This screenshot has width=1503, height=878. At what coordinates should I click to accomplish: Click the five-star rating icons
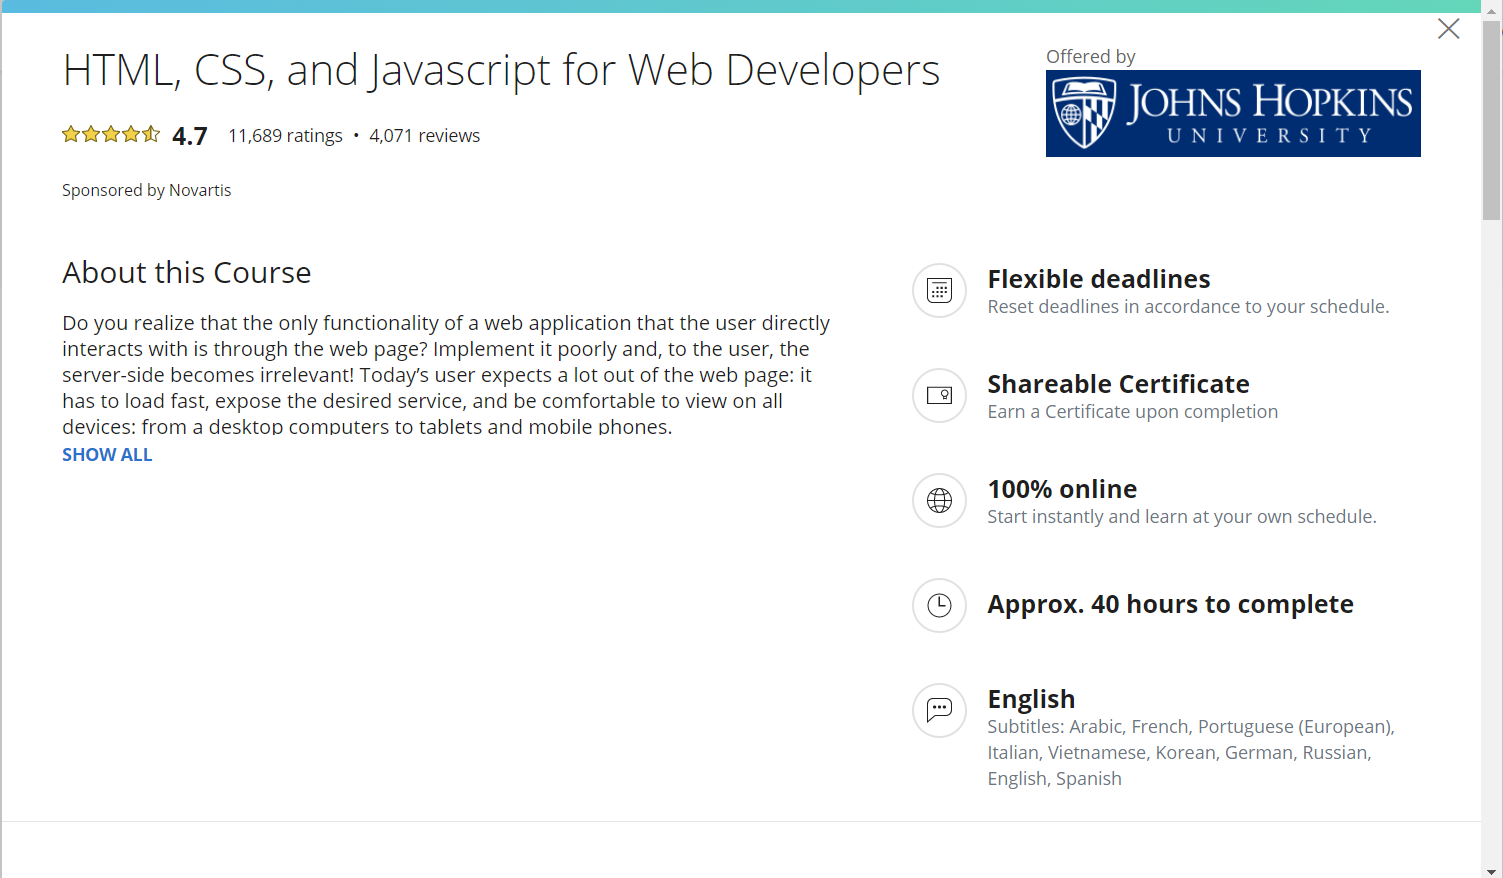[111, 134]
